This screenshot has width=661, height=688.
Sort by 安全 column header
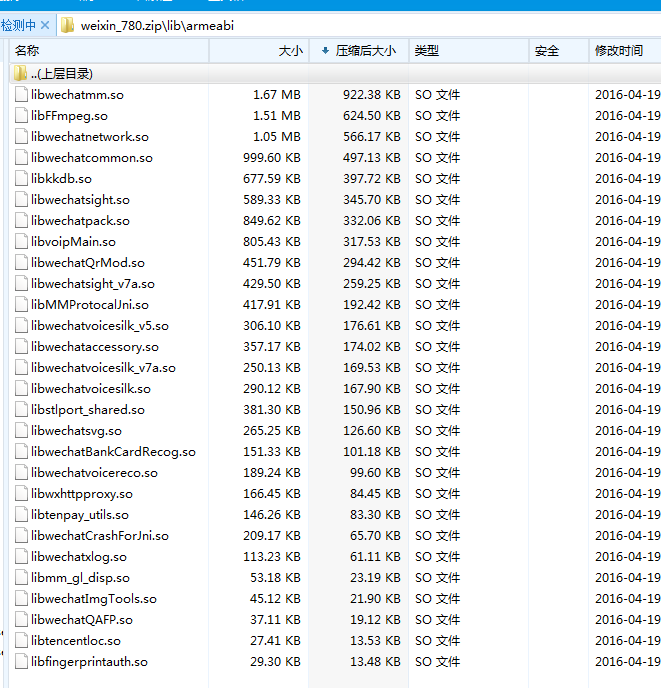[x=559, y=51]
